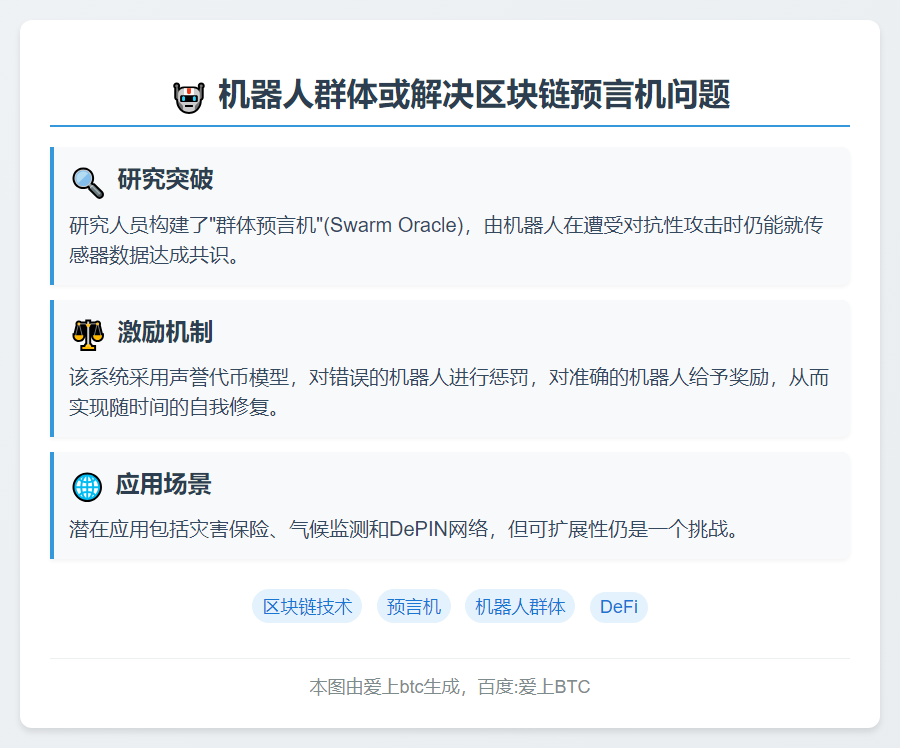
Task: Click the blue left border of 激励机制 card
Action: coord(52,368)
